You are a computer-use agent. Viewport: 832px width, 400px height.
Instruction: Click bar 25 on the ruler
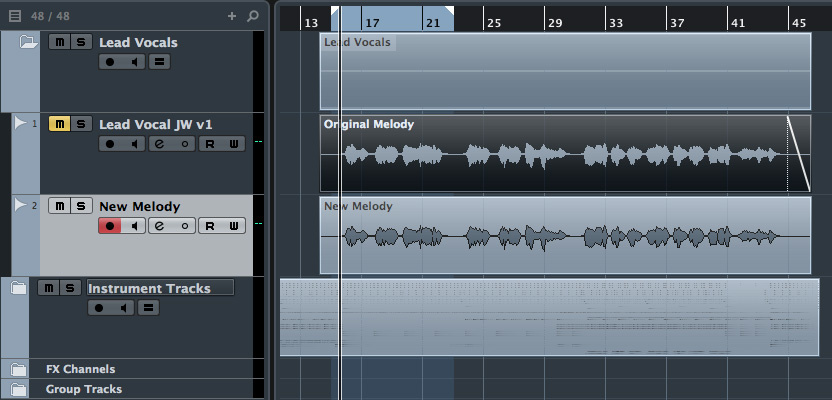pos(494,23)
